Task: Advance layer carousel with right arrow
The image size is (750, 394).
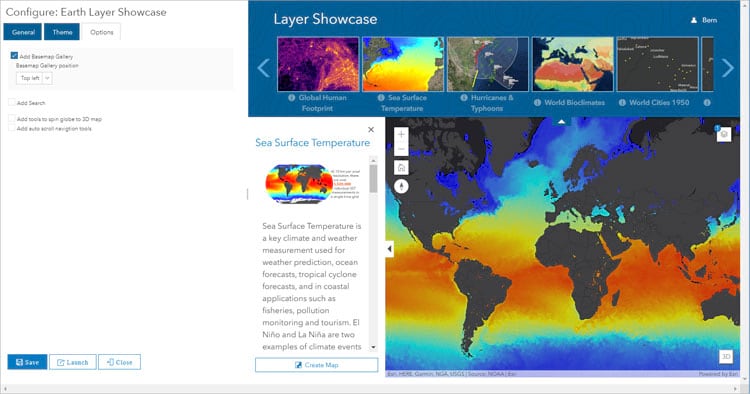Action: pos(728,68)
